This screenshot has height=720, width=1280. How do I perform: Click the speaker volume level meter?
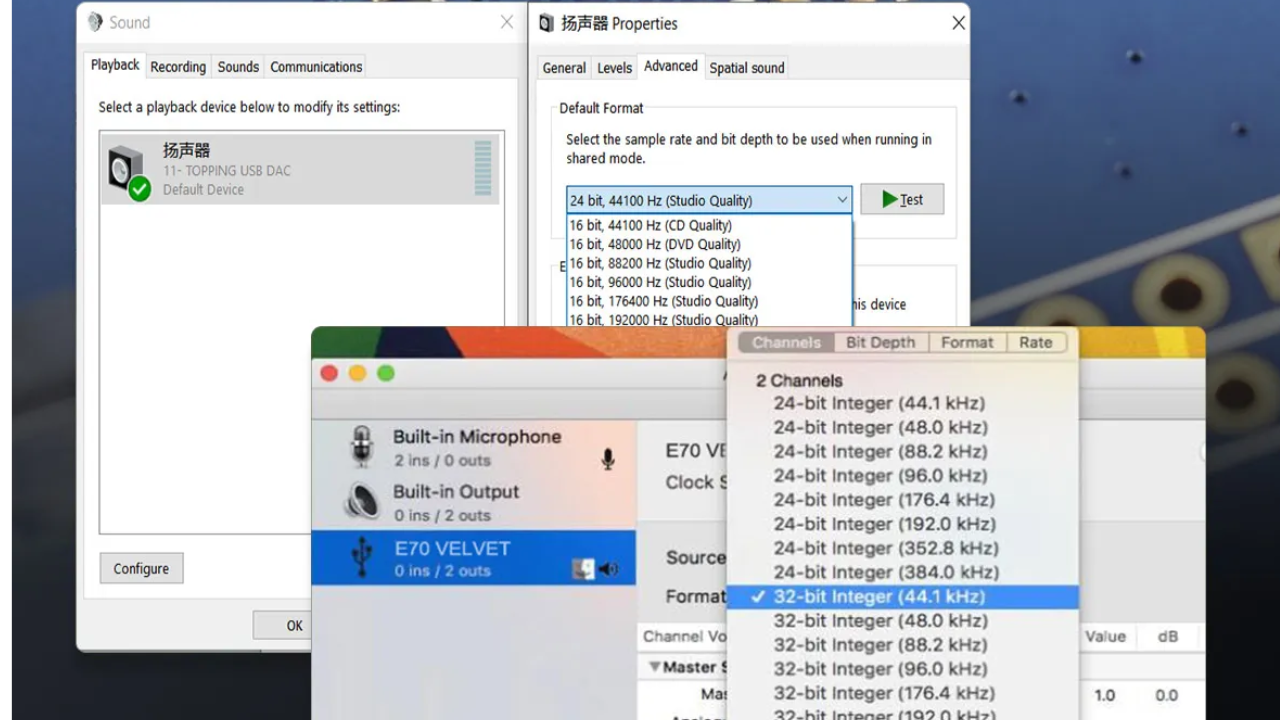tap(483, 168)
